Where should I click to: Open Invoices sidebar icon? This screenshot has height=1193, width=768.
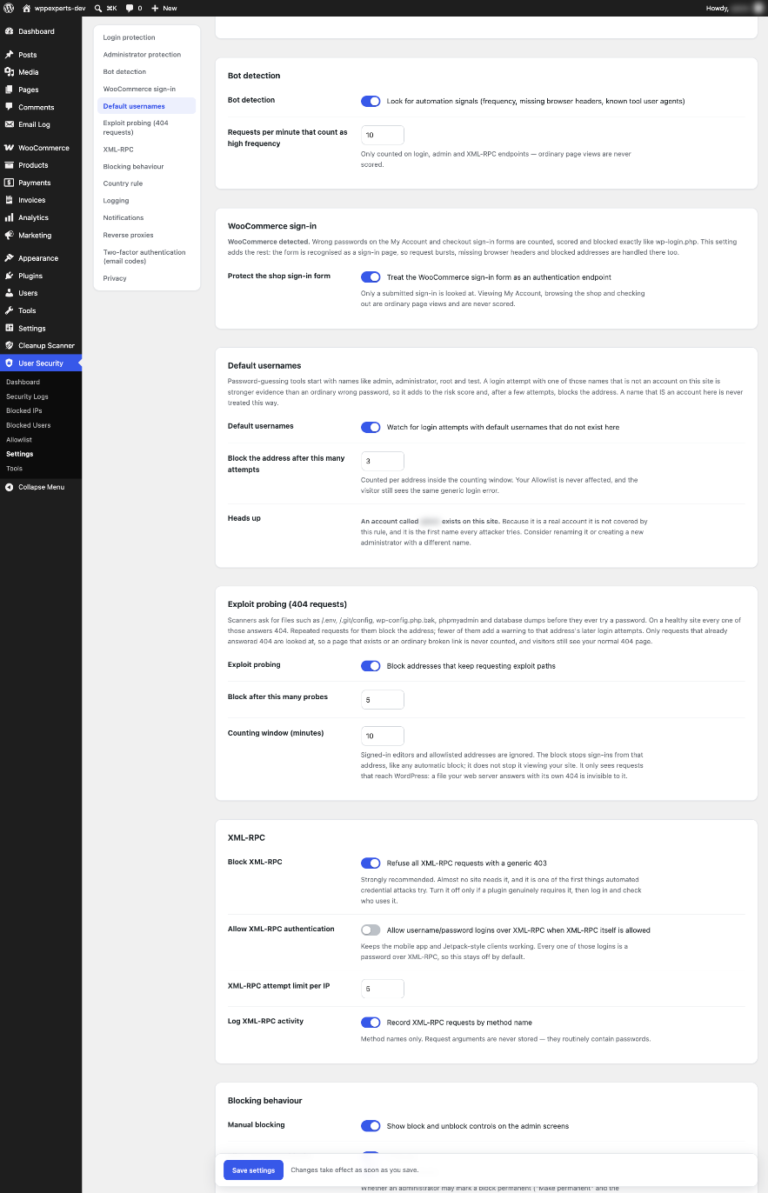click(9, 200)
